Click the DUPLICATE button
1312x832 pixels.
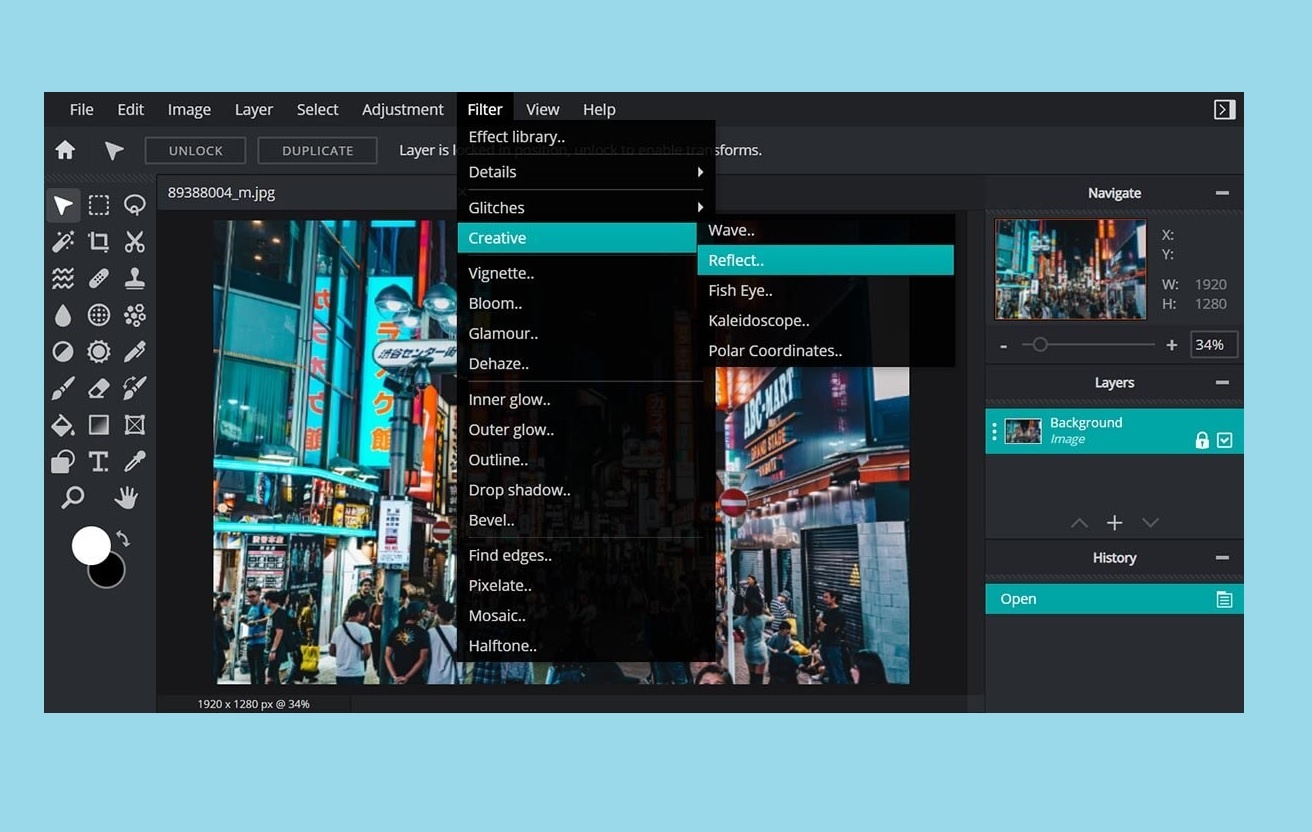coord(318,150)
